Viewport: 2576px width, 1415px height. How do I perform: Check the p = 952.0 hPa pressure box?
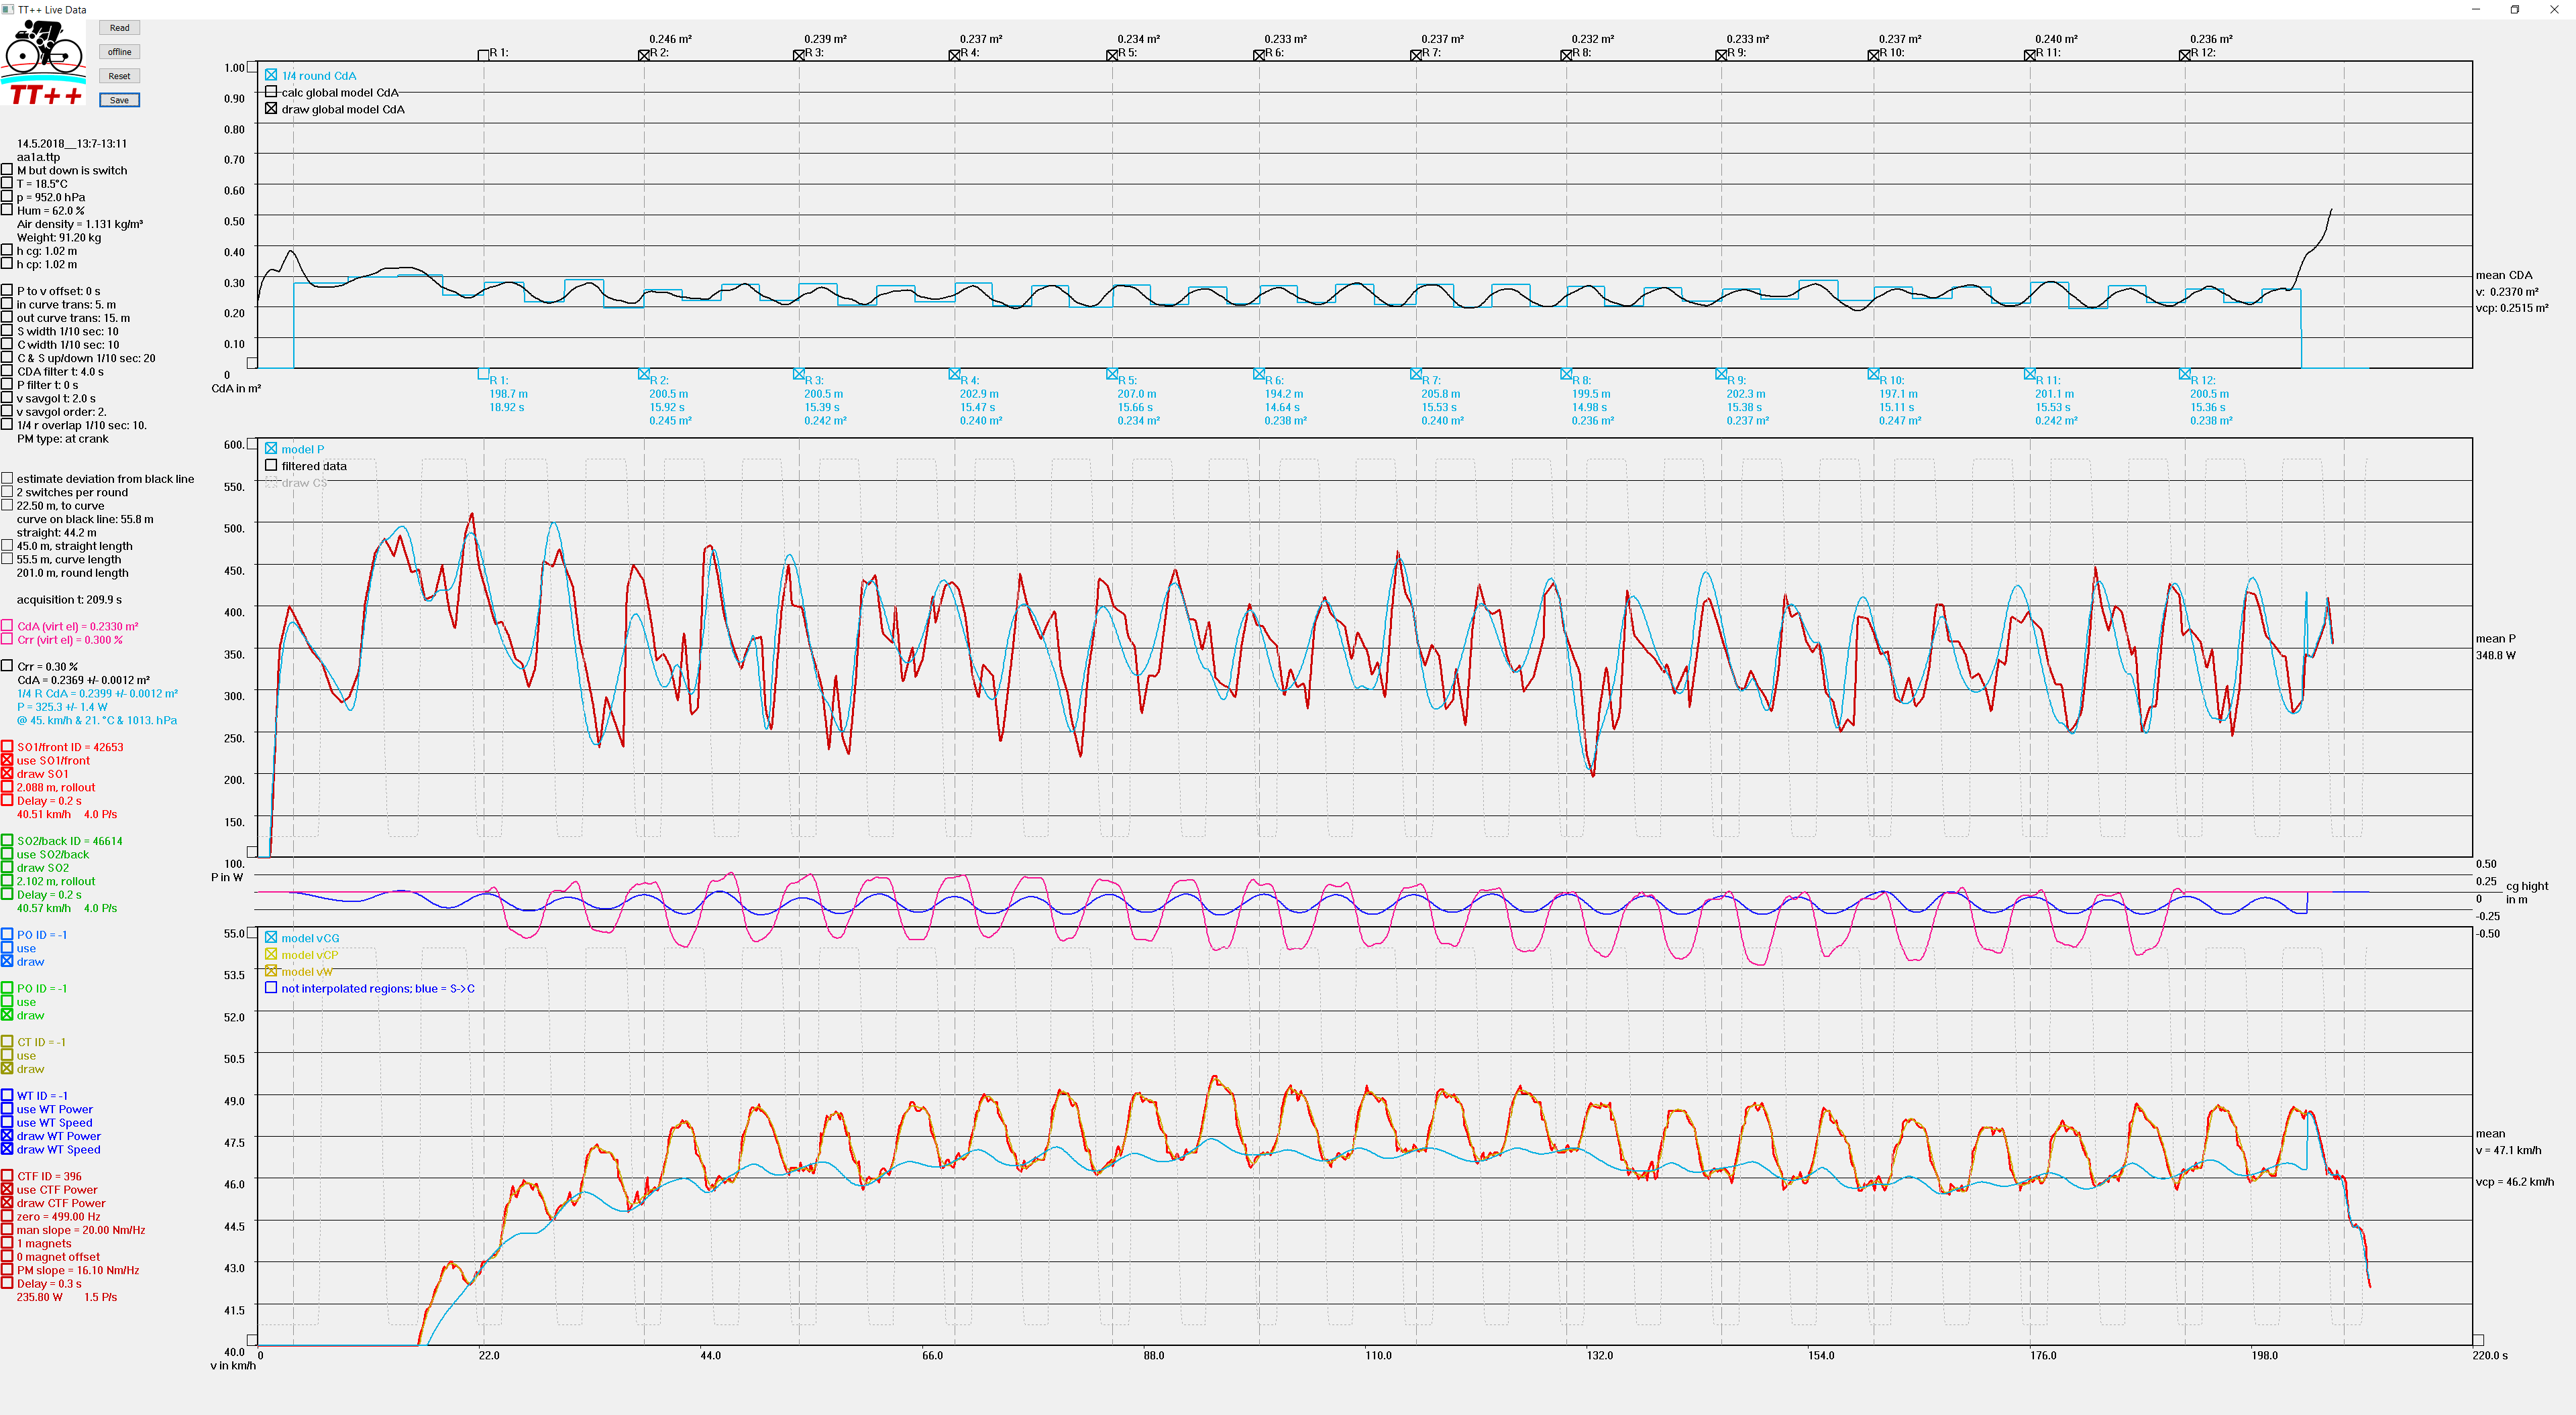[7, 197]
